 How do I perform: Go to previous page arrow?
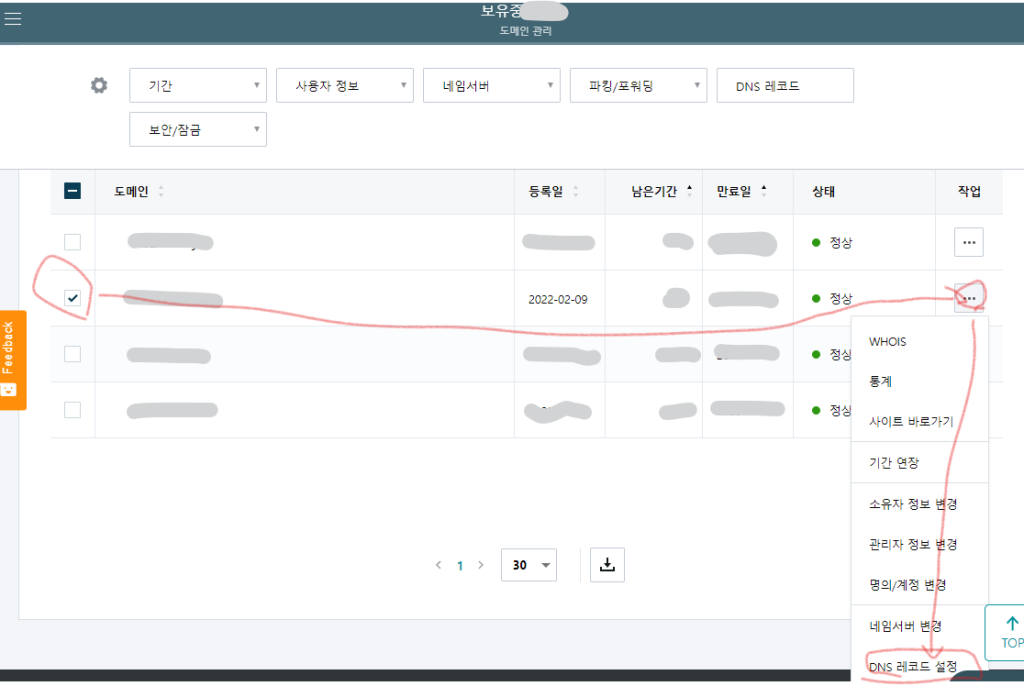(438, 565)
